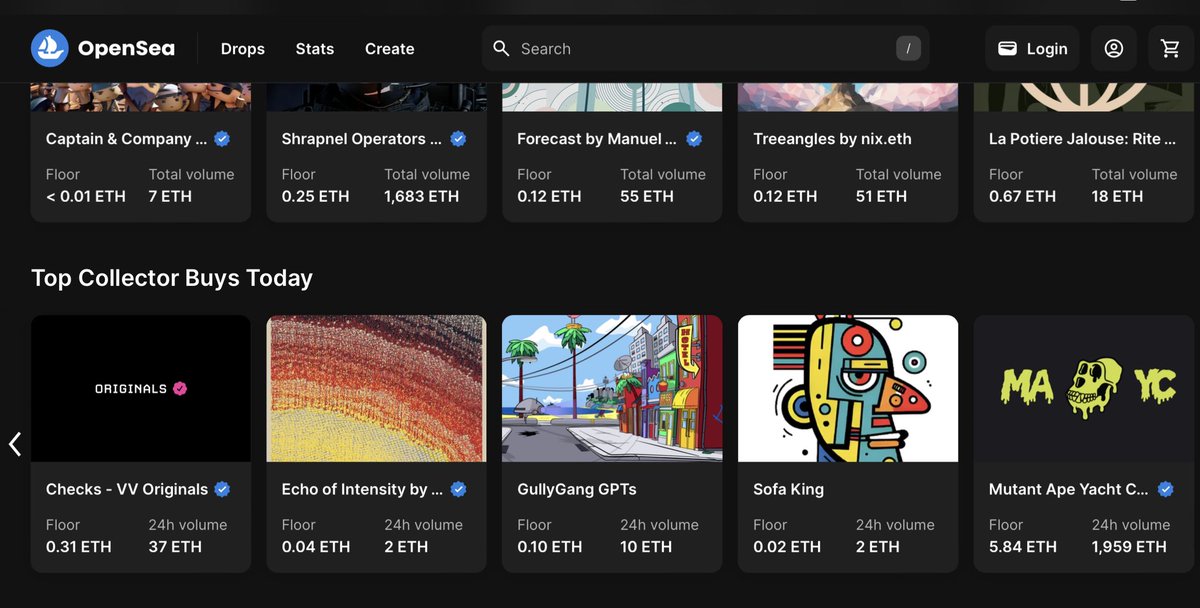Open the Drops page
This screenshot has width=1200, height=608.
tap(243, 49)
